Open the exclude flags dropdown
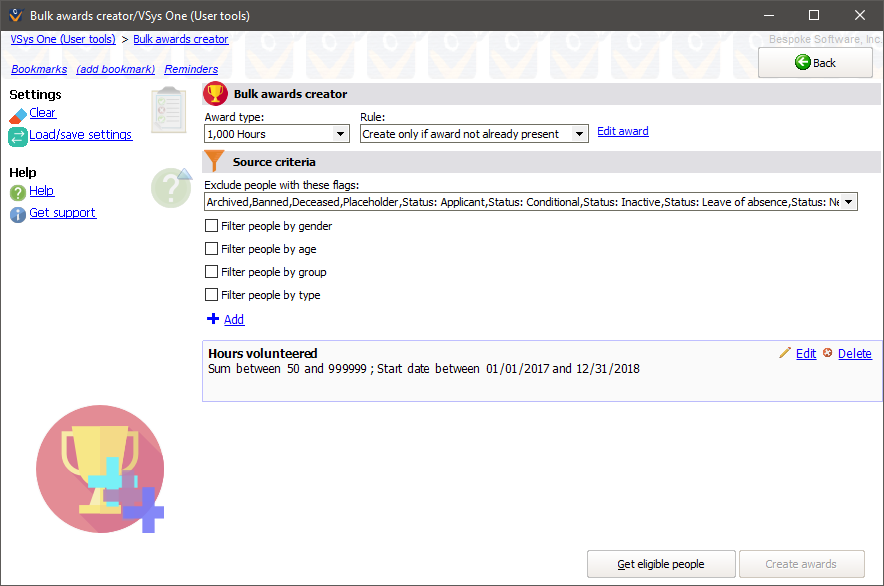This screenshot has width=884, height=586. [x=849, y=202]
